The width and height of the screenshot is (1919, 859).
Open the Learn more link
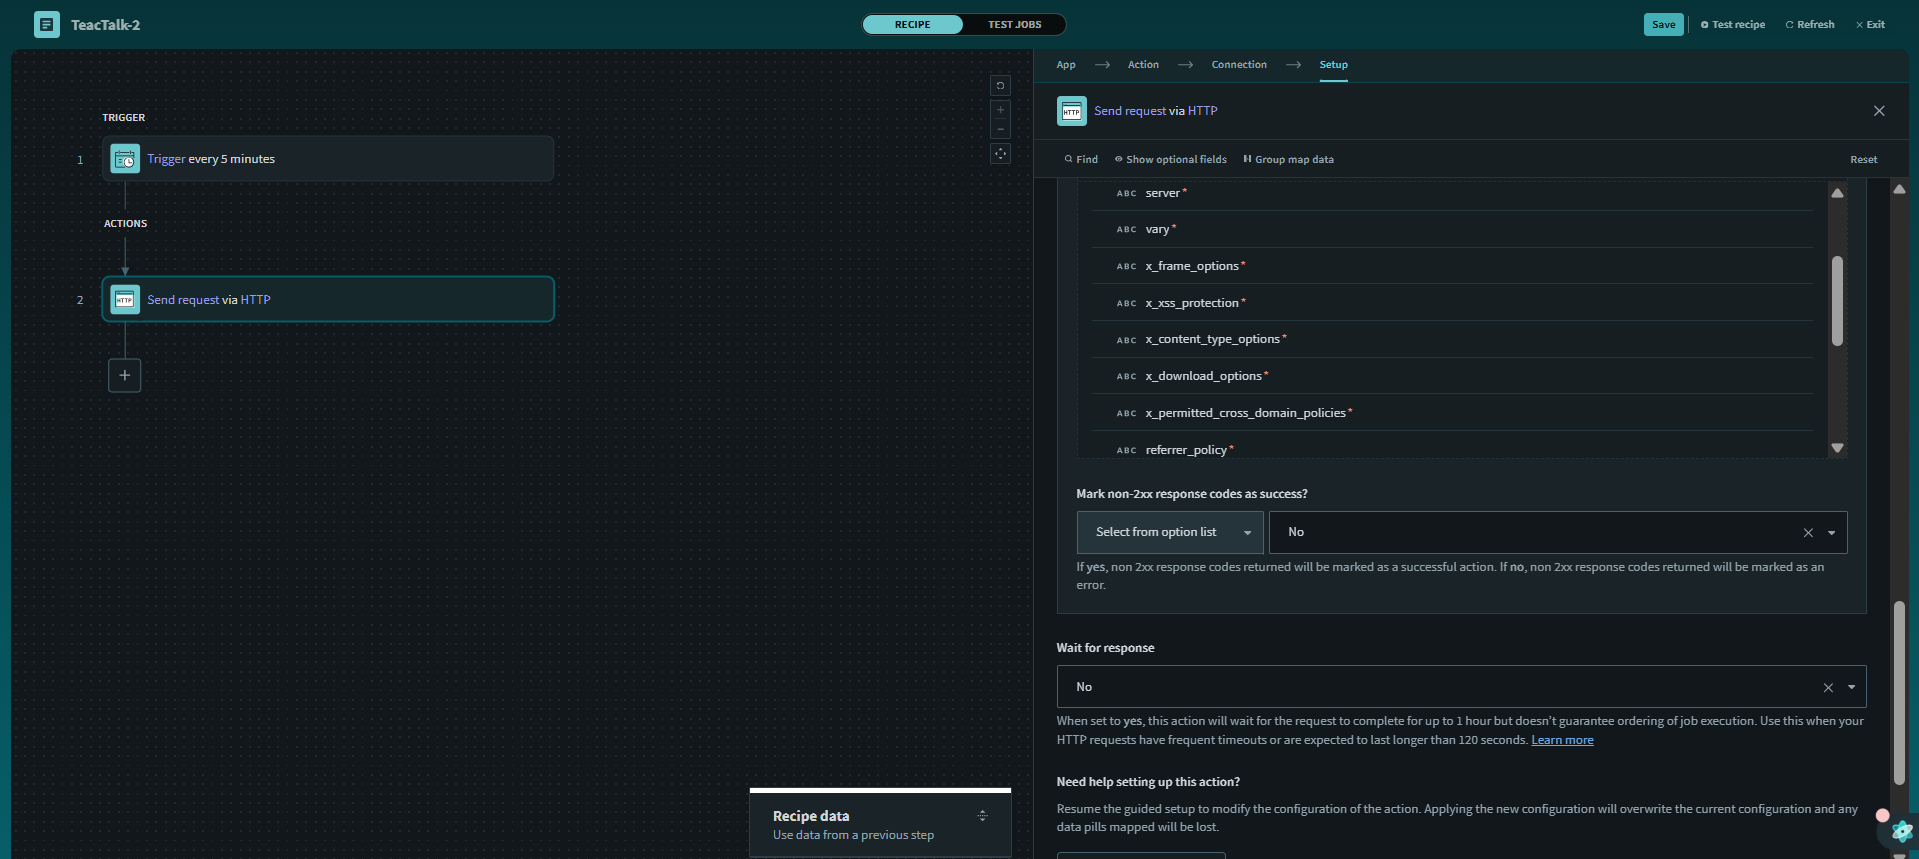point(1562,740)
